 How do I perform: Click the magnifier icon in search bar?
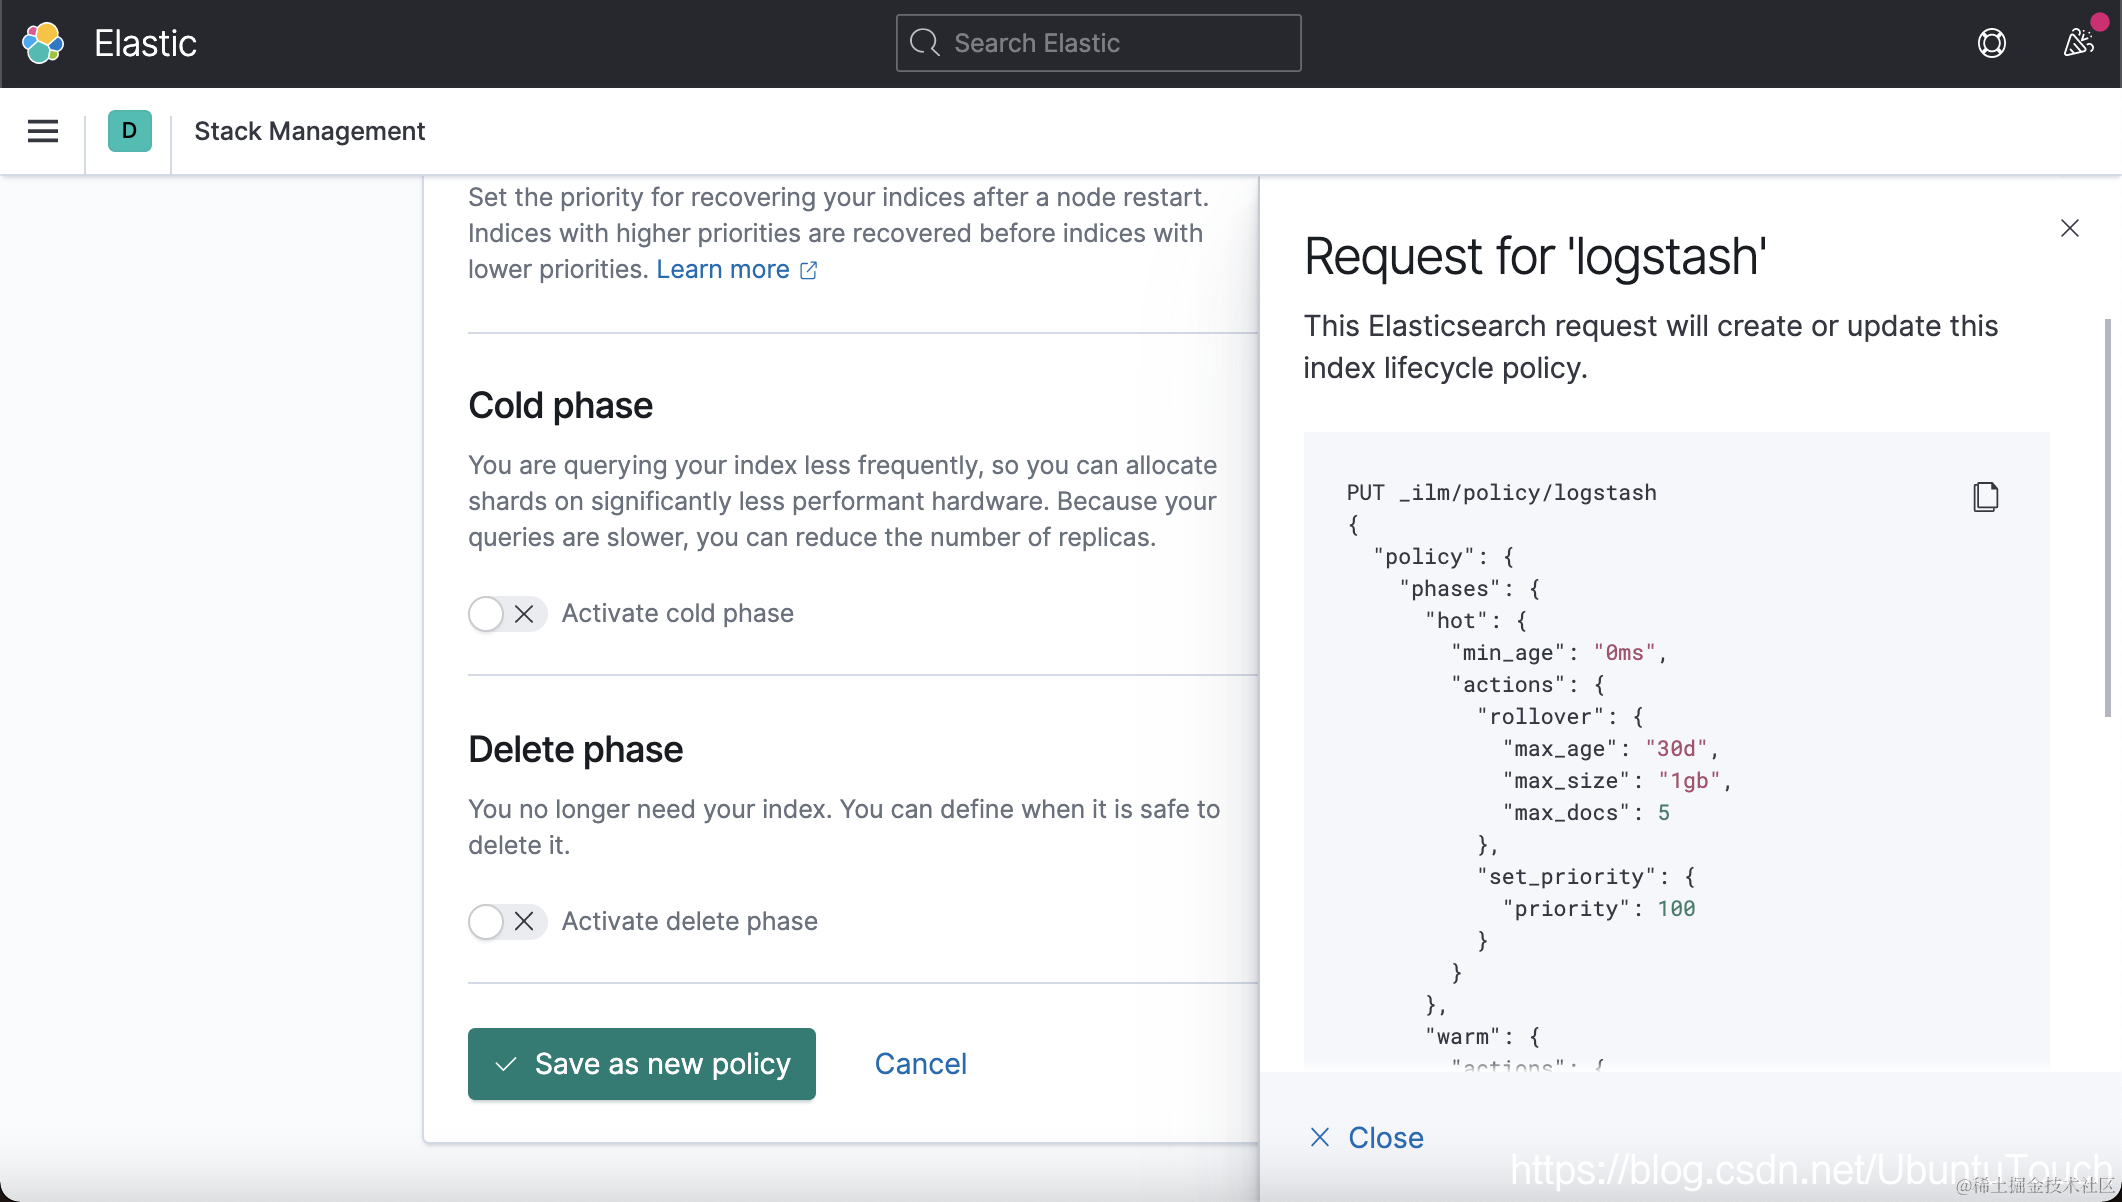(925, 43)
